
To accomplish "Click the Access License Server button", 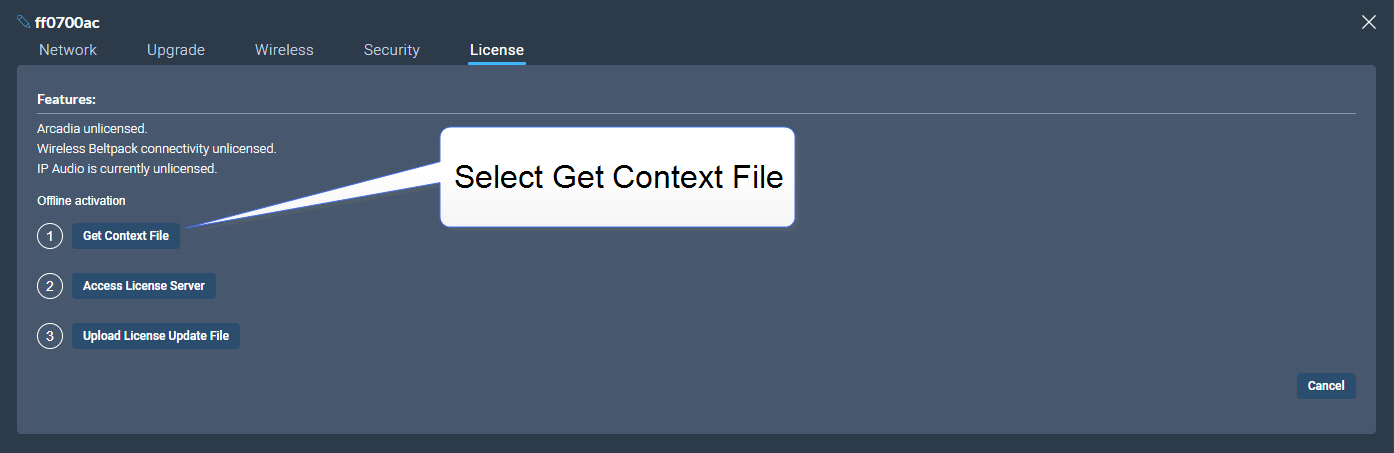I will click(144, 286).
